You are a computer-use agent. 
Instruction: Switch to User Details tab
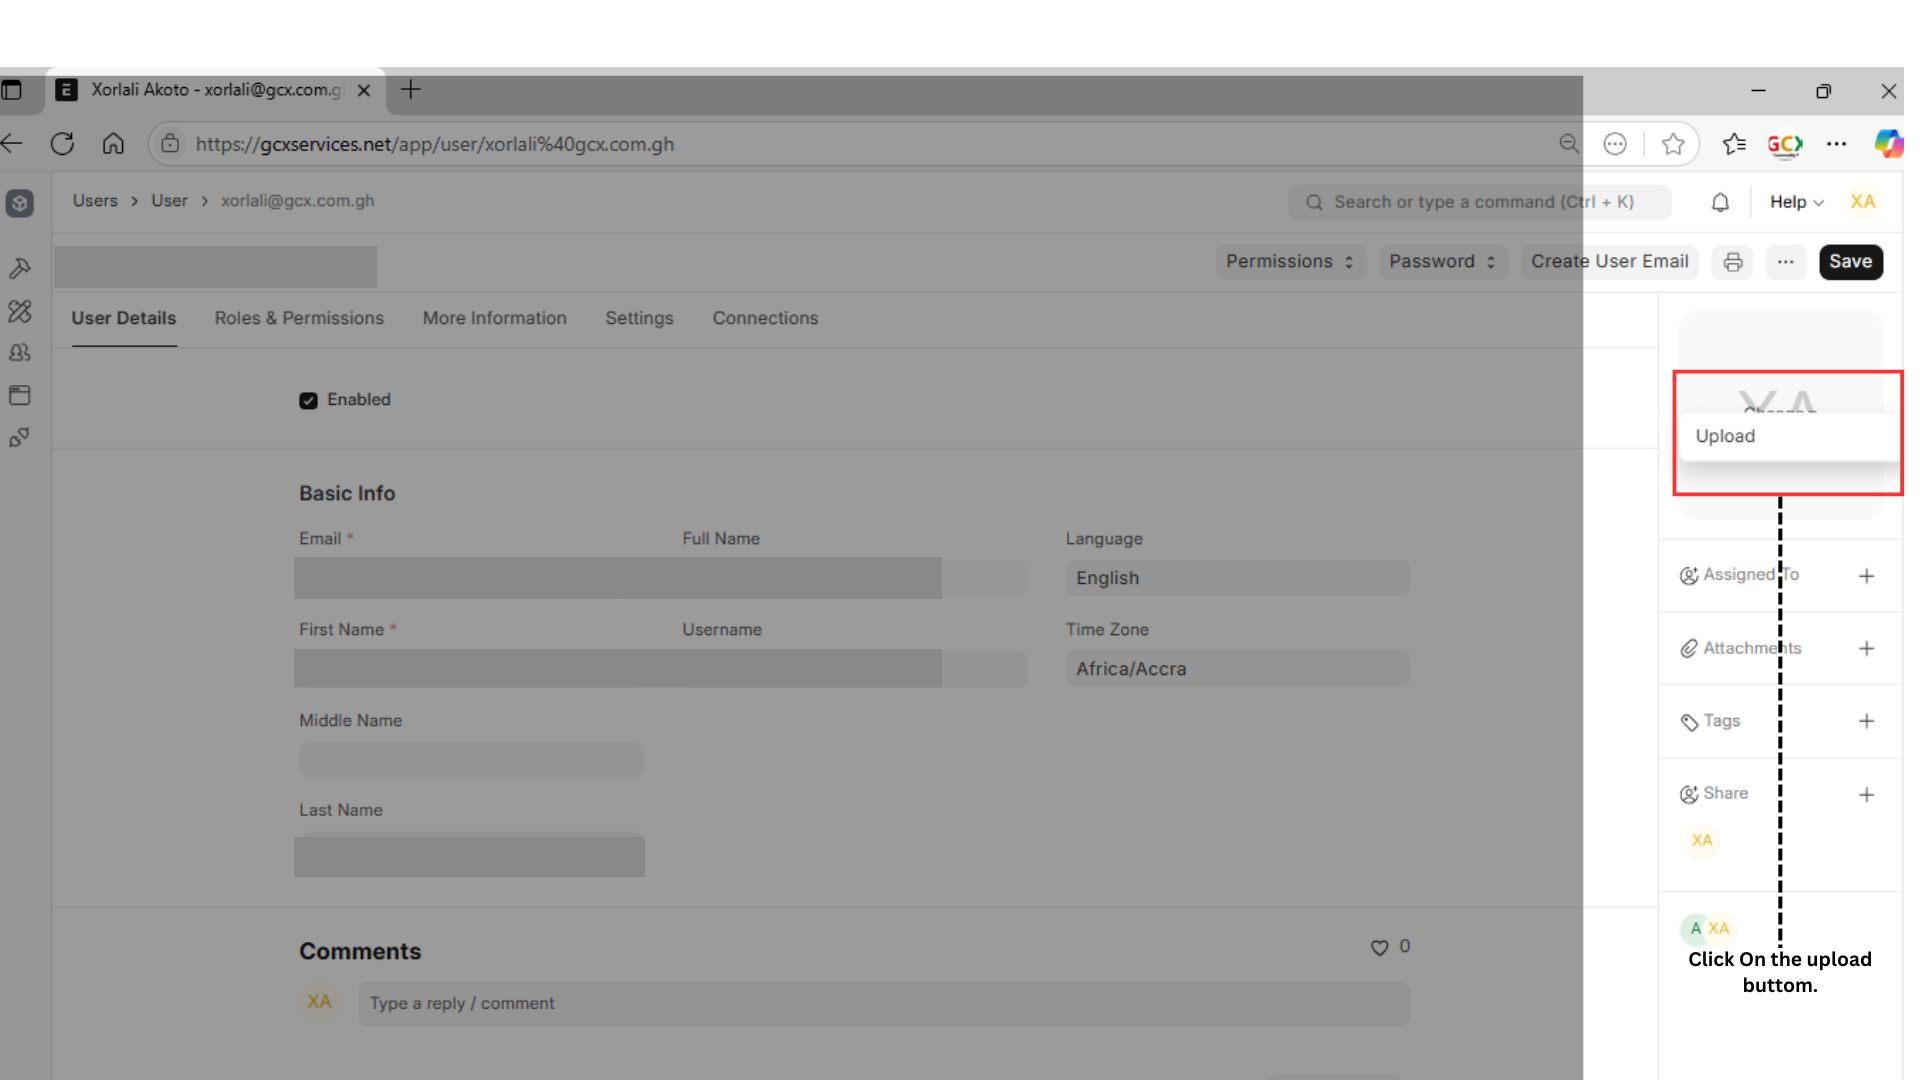(x=124, y=318)
